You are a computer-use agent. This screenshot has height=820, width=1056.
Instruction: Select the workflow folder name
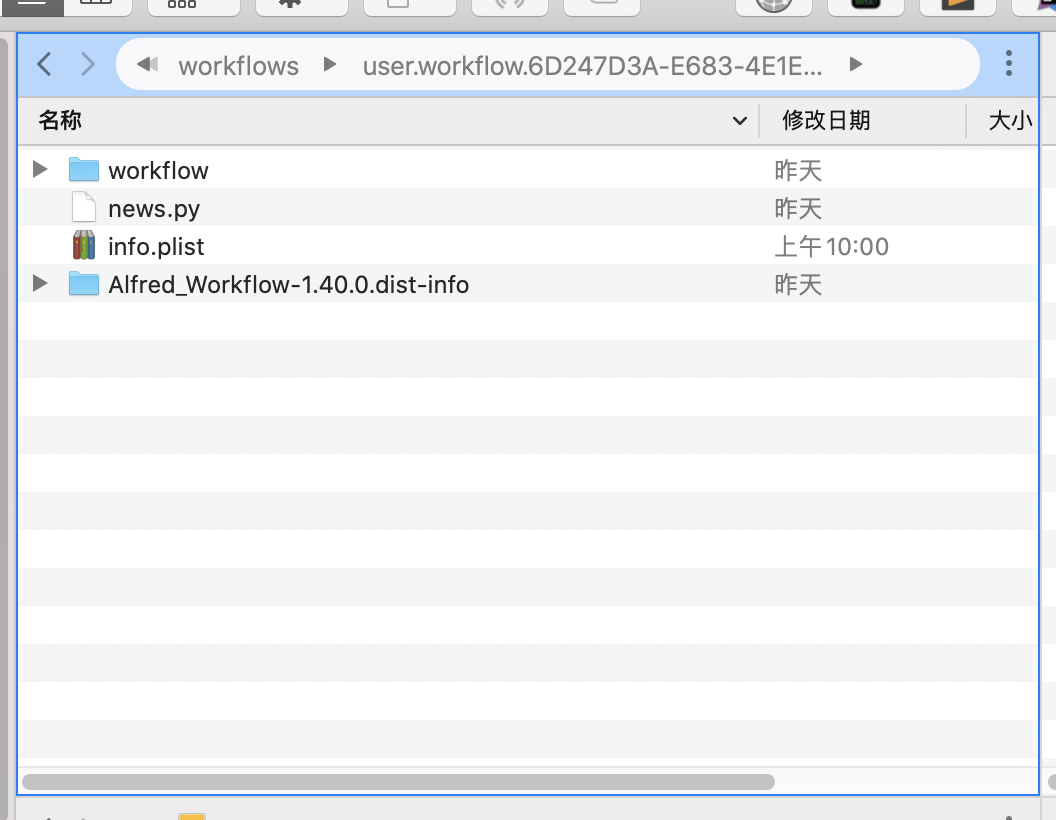point(158,171)
